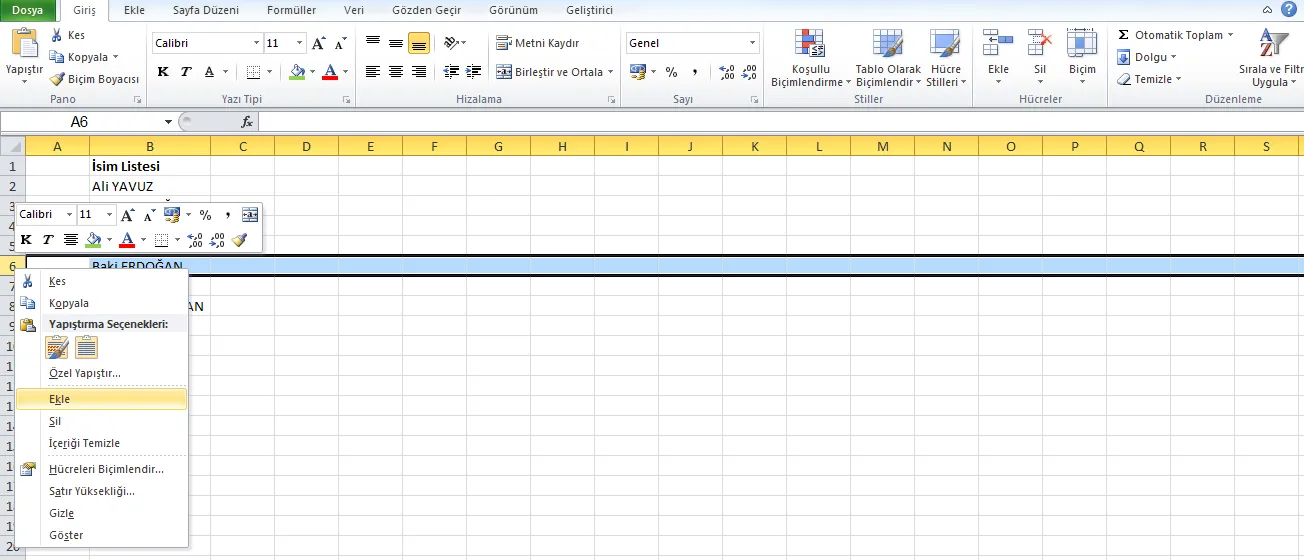Select Hücreleri Biçimlendirme... in context menu
The height and width of the screenshot is (560, 1304).
pos(106,469)
